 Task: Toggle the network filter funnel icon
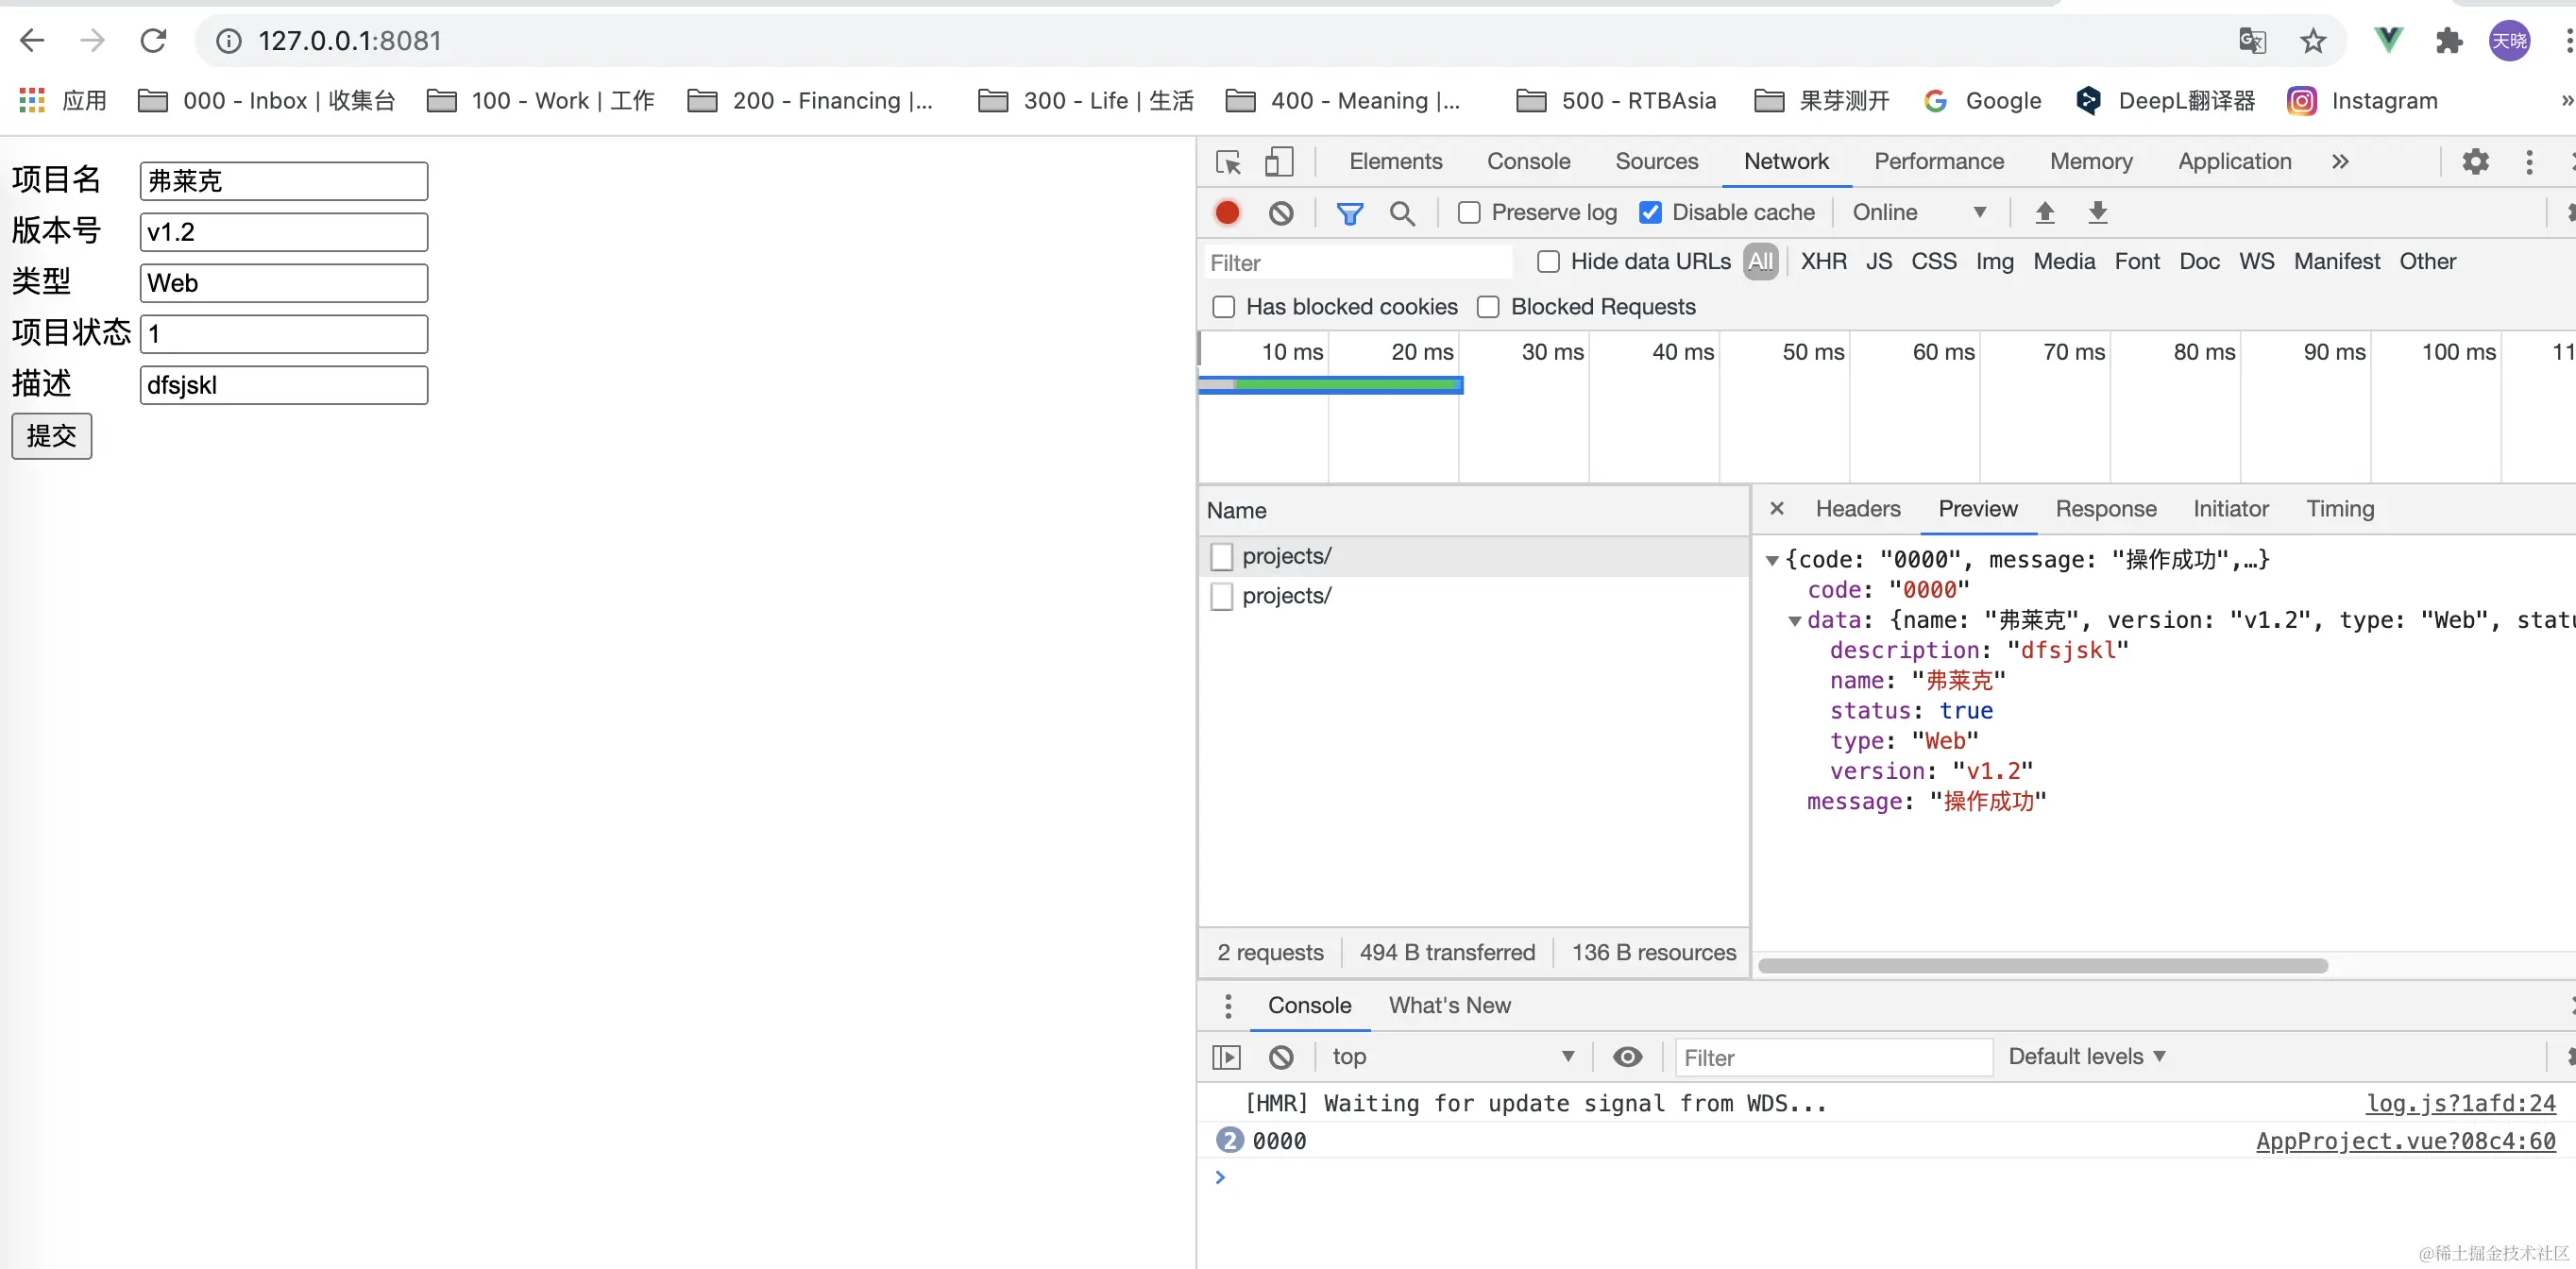(x=1349, y=212)
